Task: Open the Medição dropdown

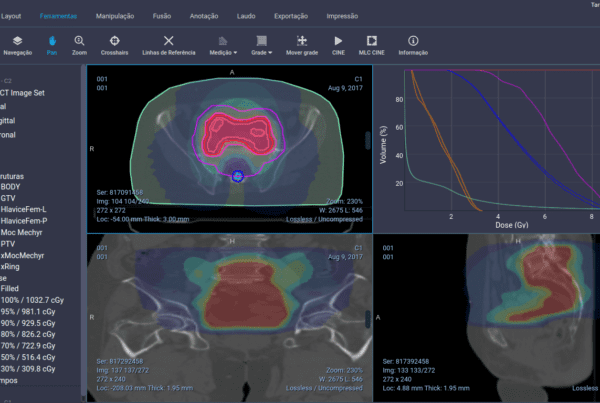Action: click(x=223, y=44)
